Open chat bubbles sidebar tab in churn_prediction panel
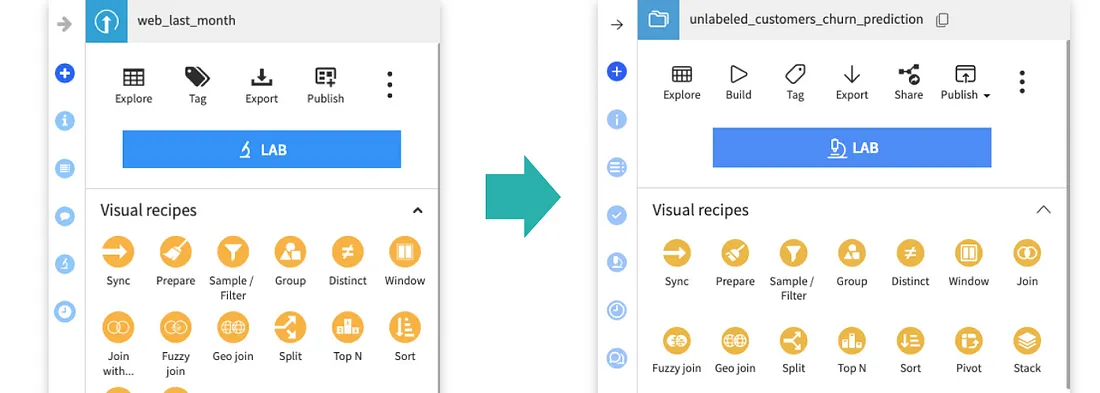This screenshot has height=393, width=1100. [617, 358]
